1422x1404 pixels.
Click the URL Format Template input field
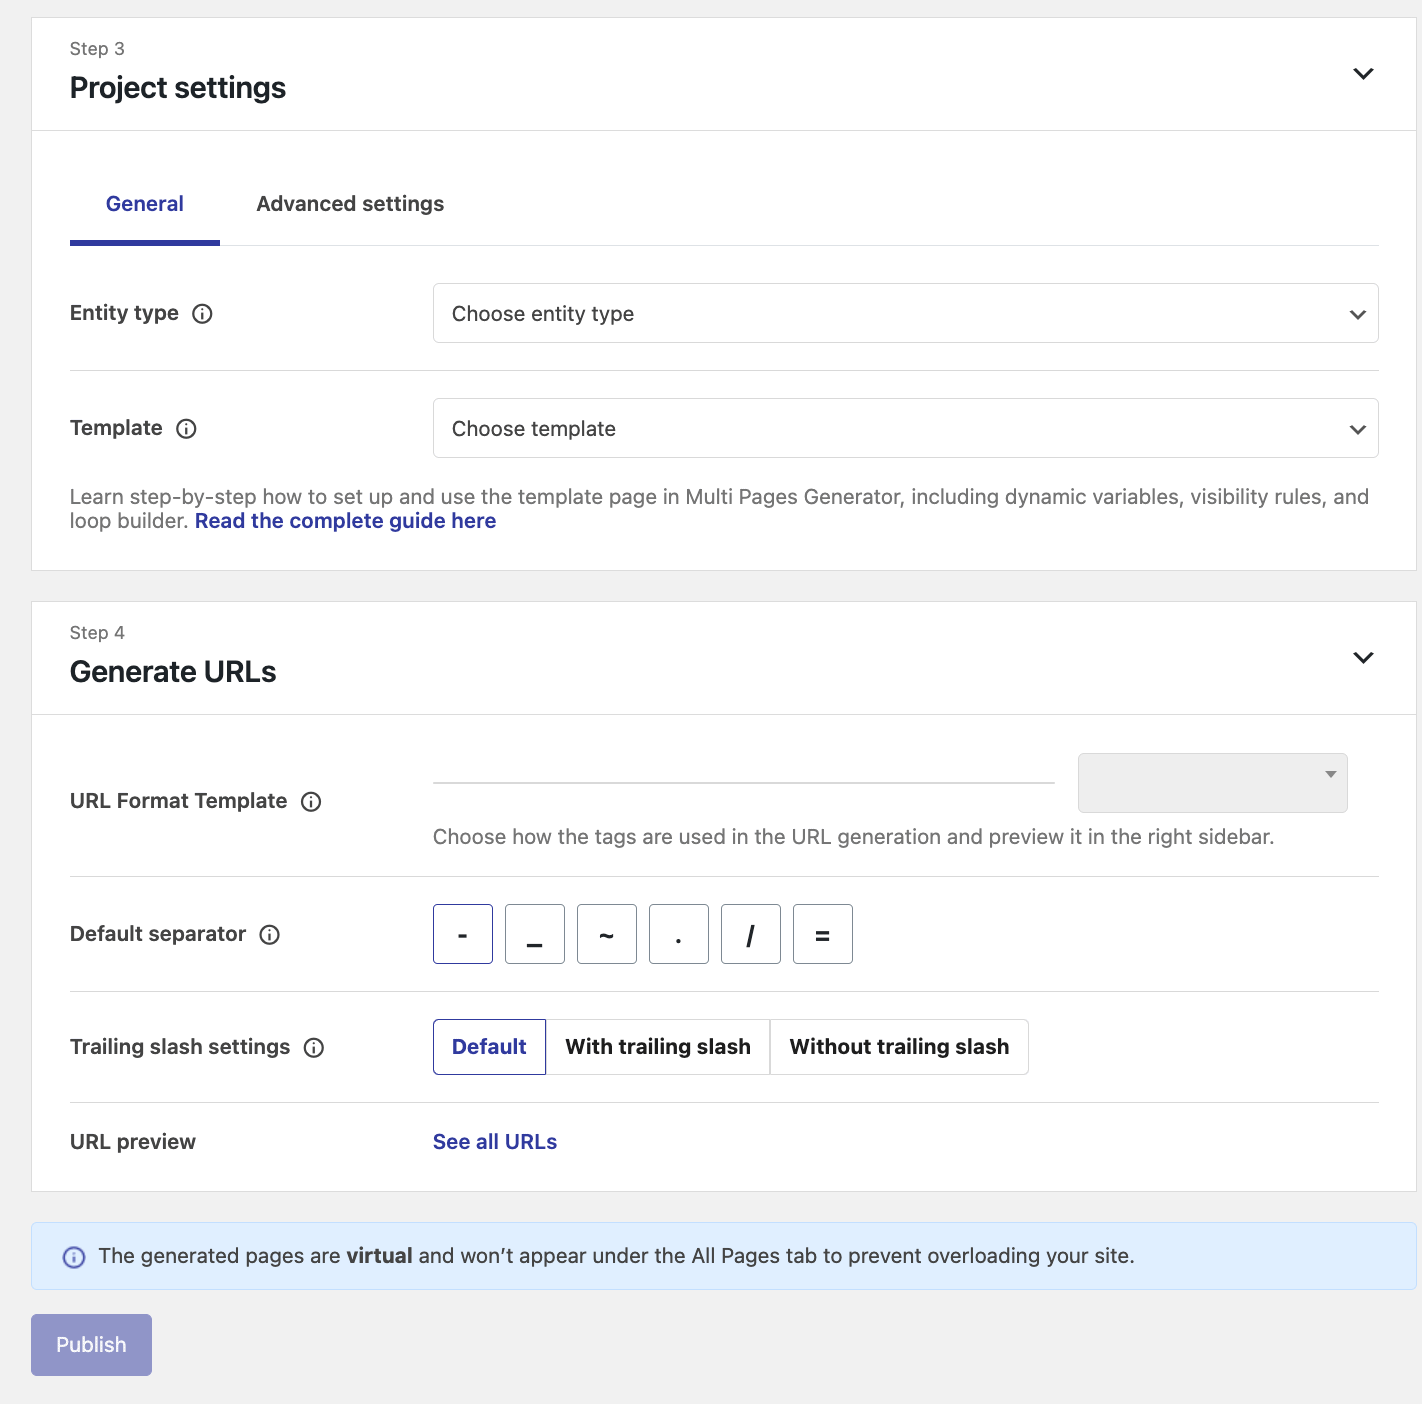point(743,768)
